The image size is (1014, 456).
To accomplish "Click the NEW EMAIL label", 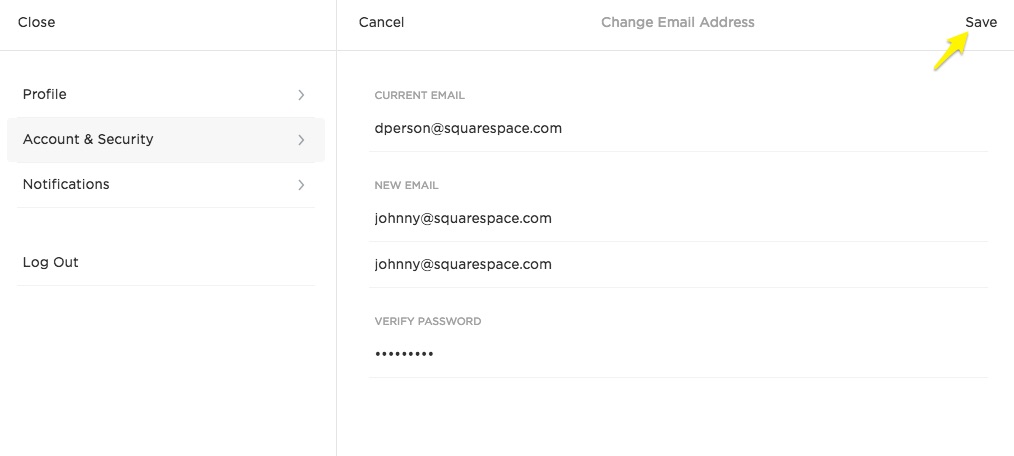I will point(406,186).
